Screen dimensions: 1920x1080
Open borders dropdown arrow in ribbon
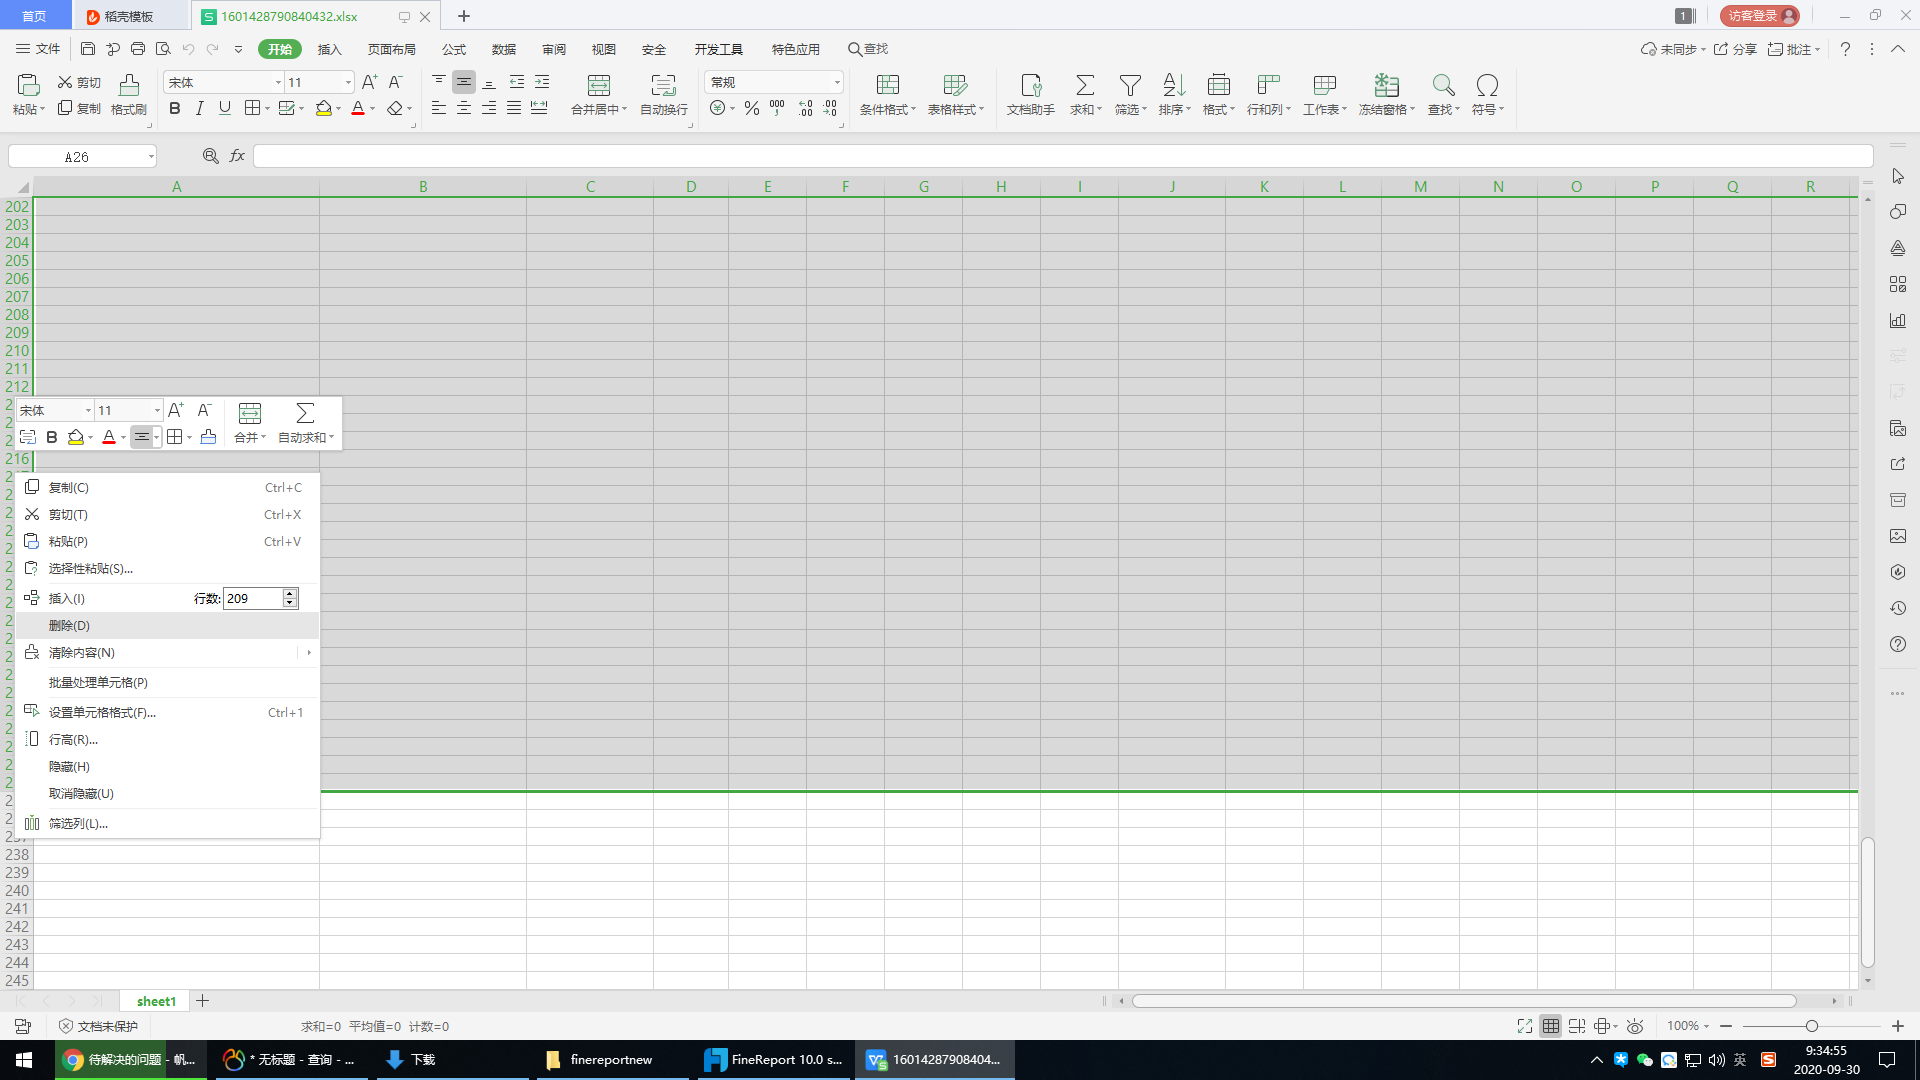tap(267, 109)
